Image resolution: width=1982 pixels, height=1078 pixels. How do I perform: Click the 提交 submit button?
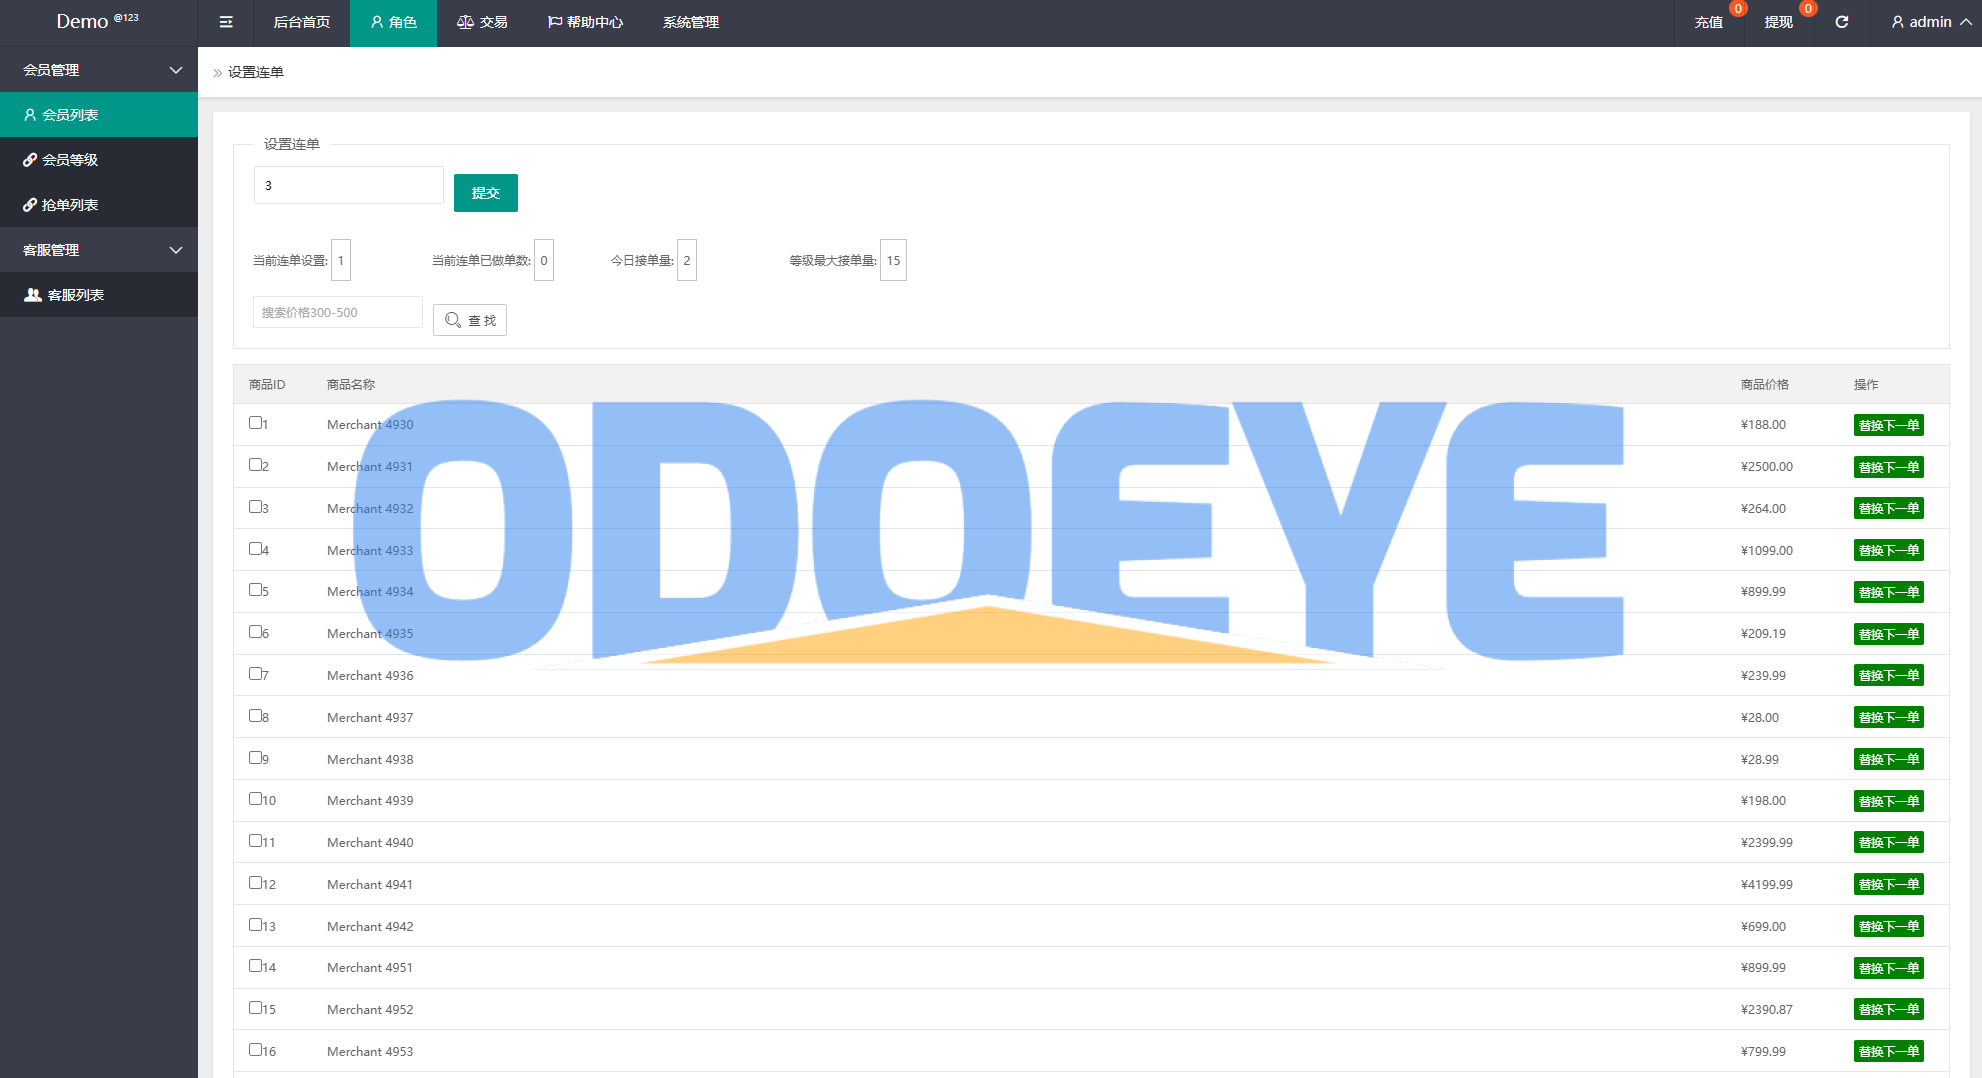[485, 193]
